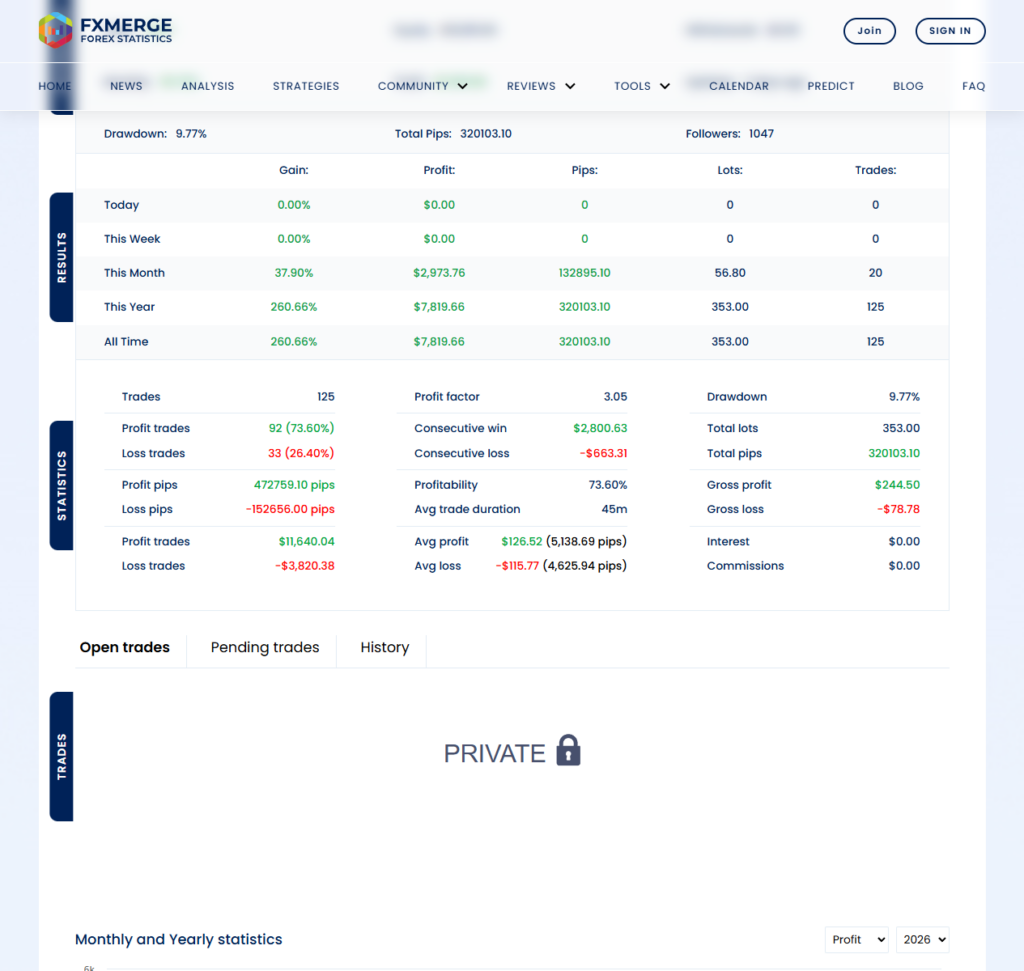
Task: Click the Lots column header
Action: [729, 170]
